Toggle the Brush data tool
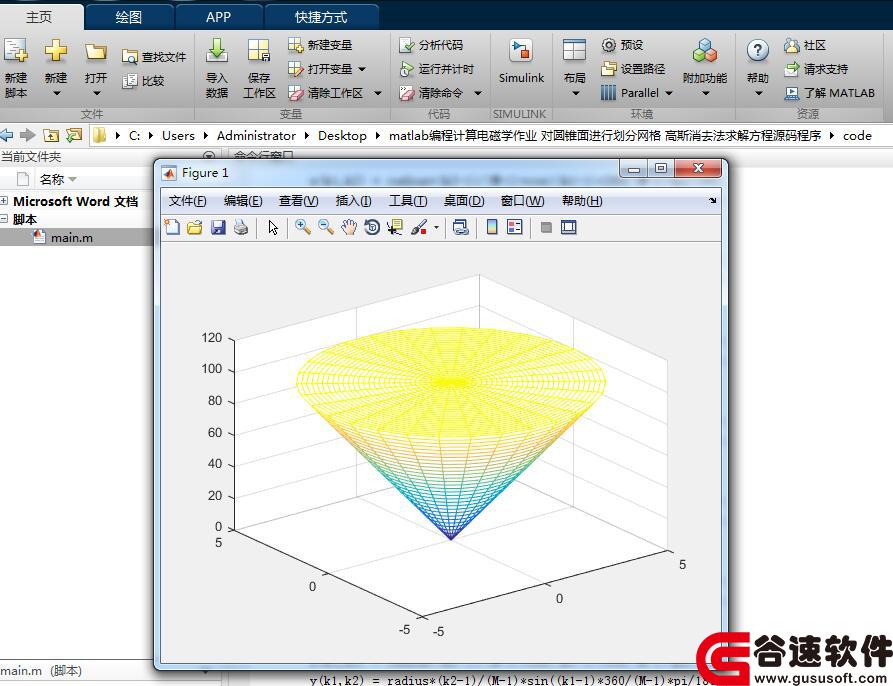Viewport: 893px width, 686px height. pyautogui.click(x=419, y=228)
